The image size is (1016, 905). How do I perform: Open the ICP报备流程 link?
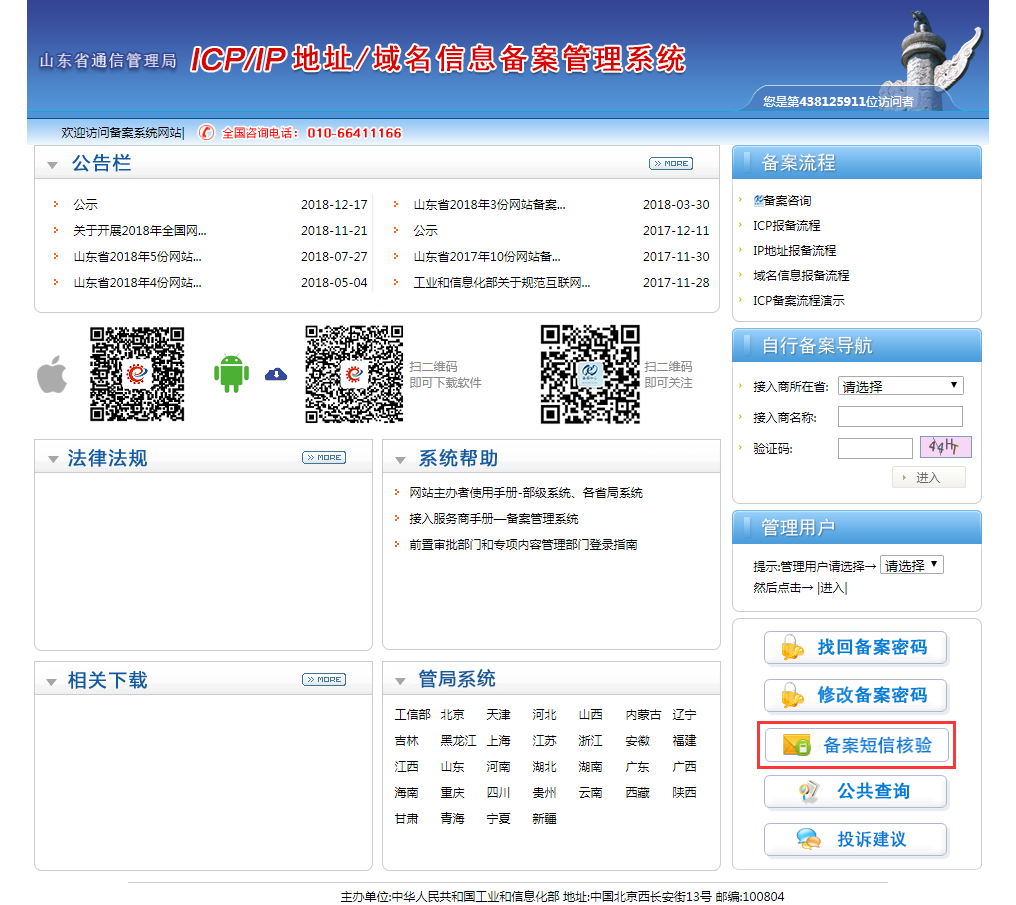point(786,226)
